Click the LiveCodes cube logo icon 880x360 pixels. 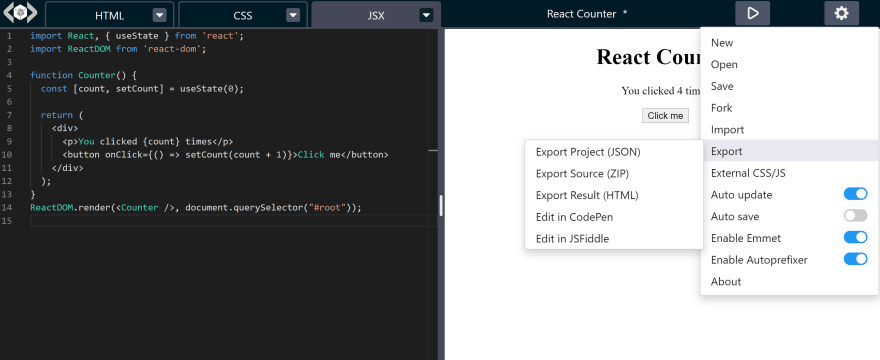tap(21, 12)
